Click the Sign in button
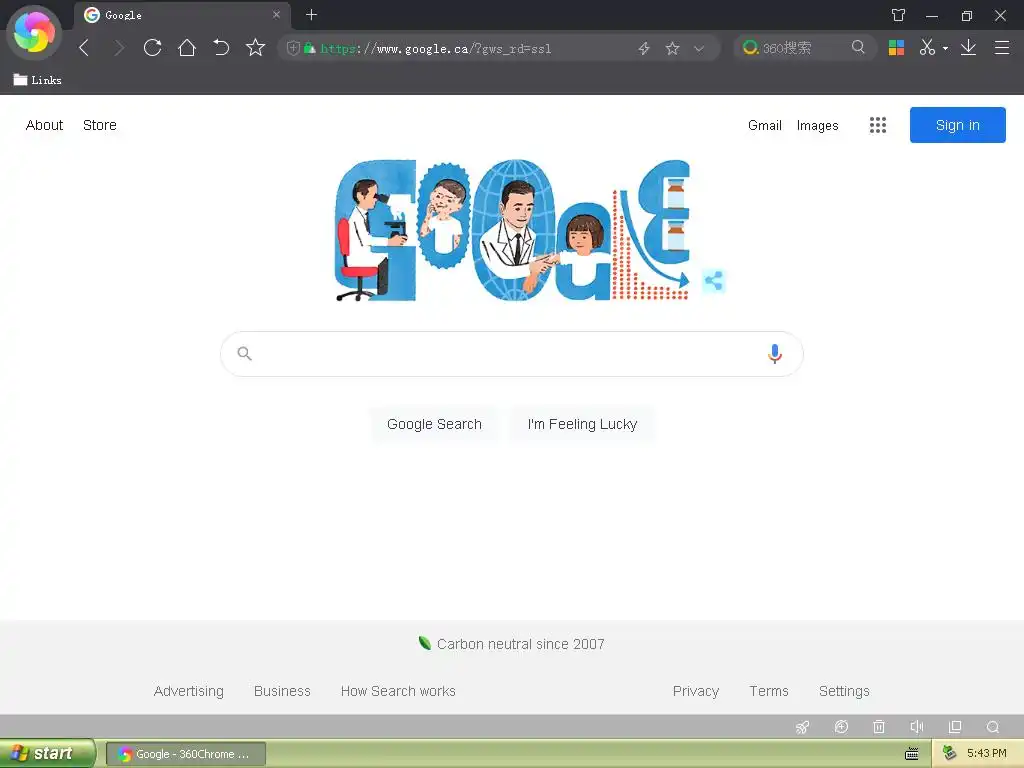Viewport: 1024px width, 768px height. [x=957, y=125]
